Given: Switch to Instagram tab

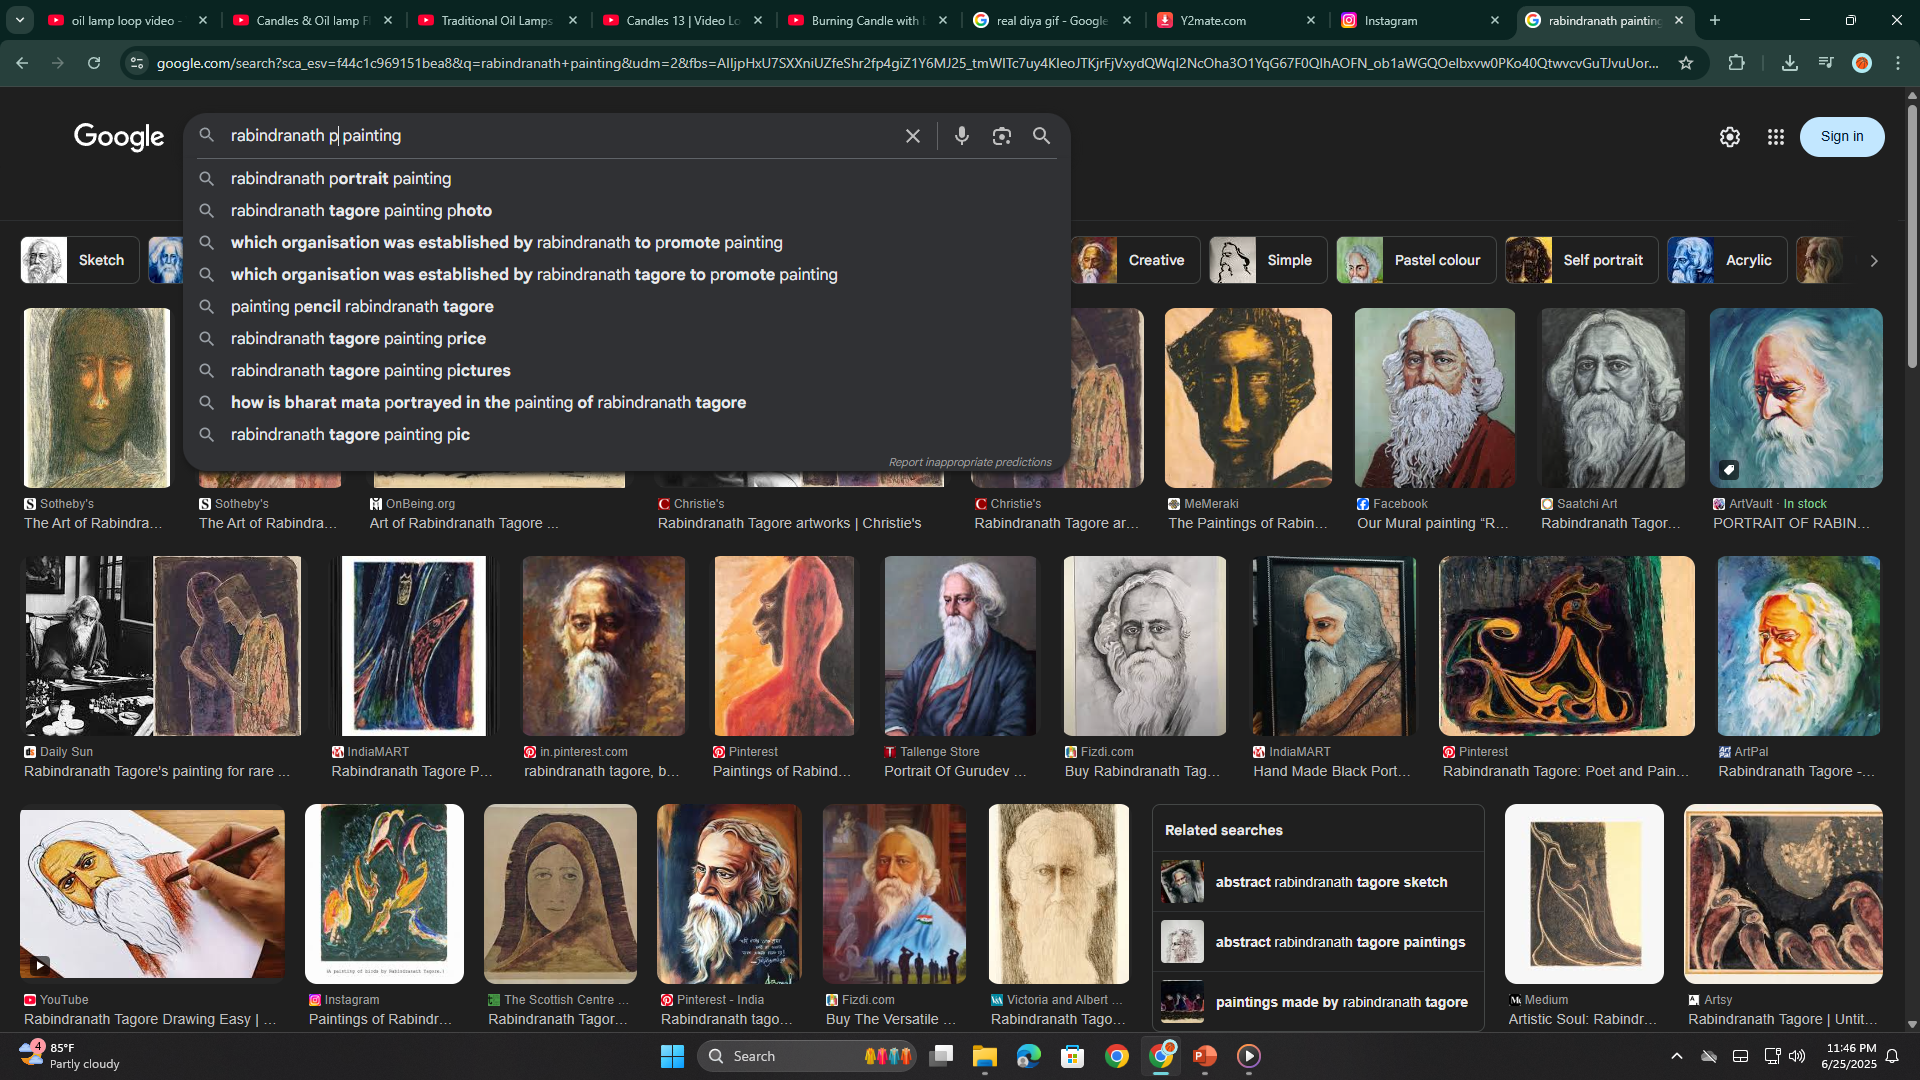Looking at the screenshot, I should click(x=1420, y=20).
